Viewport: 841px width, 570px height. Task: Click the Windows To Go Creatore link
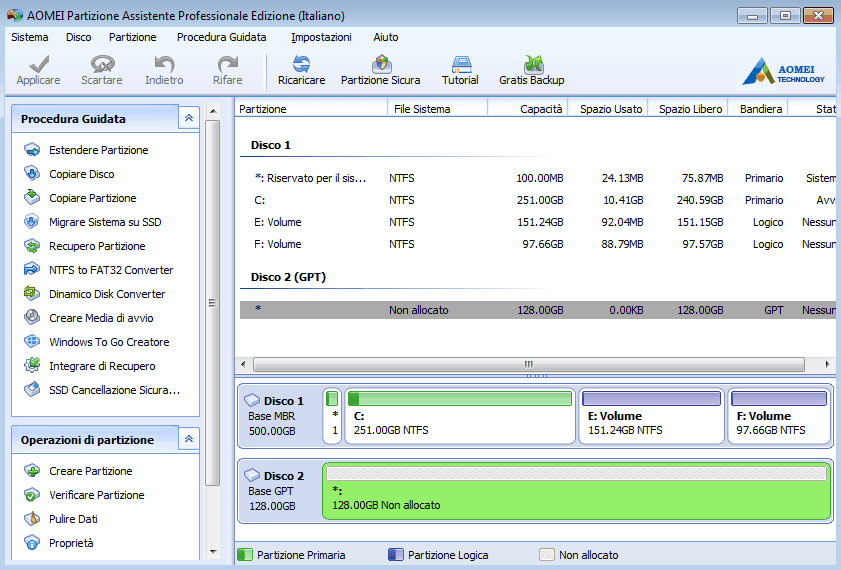pos(109,342)
